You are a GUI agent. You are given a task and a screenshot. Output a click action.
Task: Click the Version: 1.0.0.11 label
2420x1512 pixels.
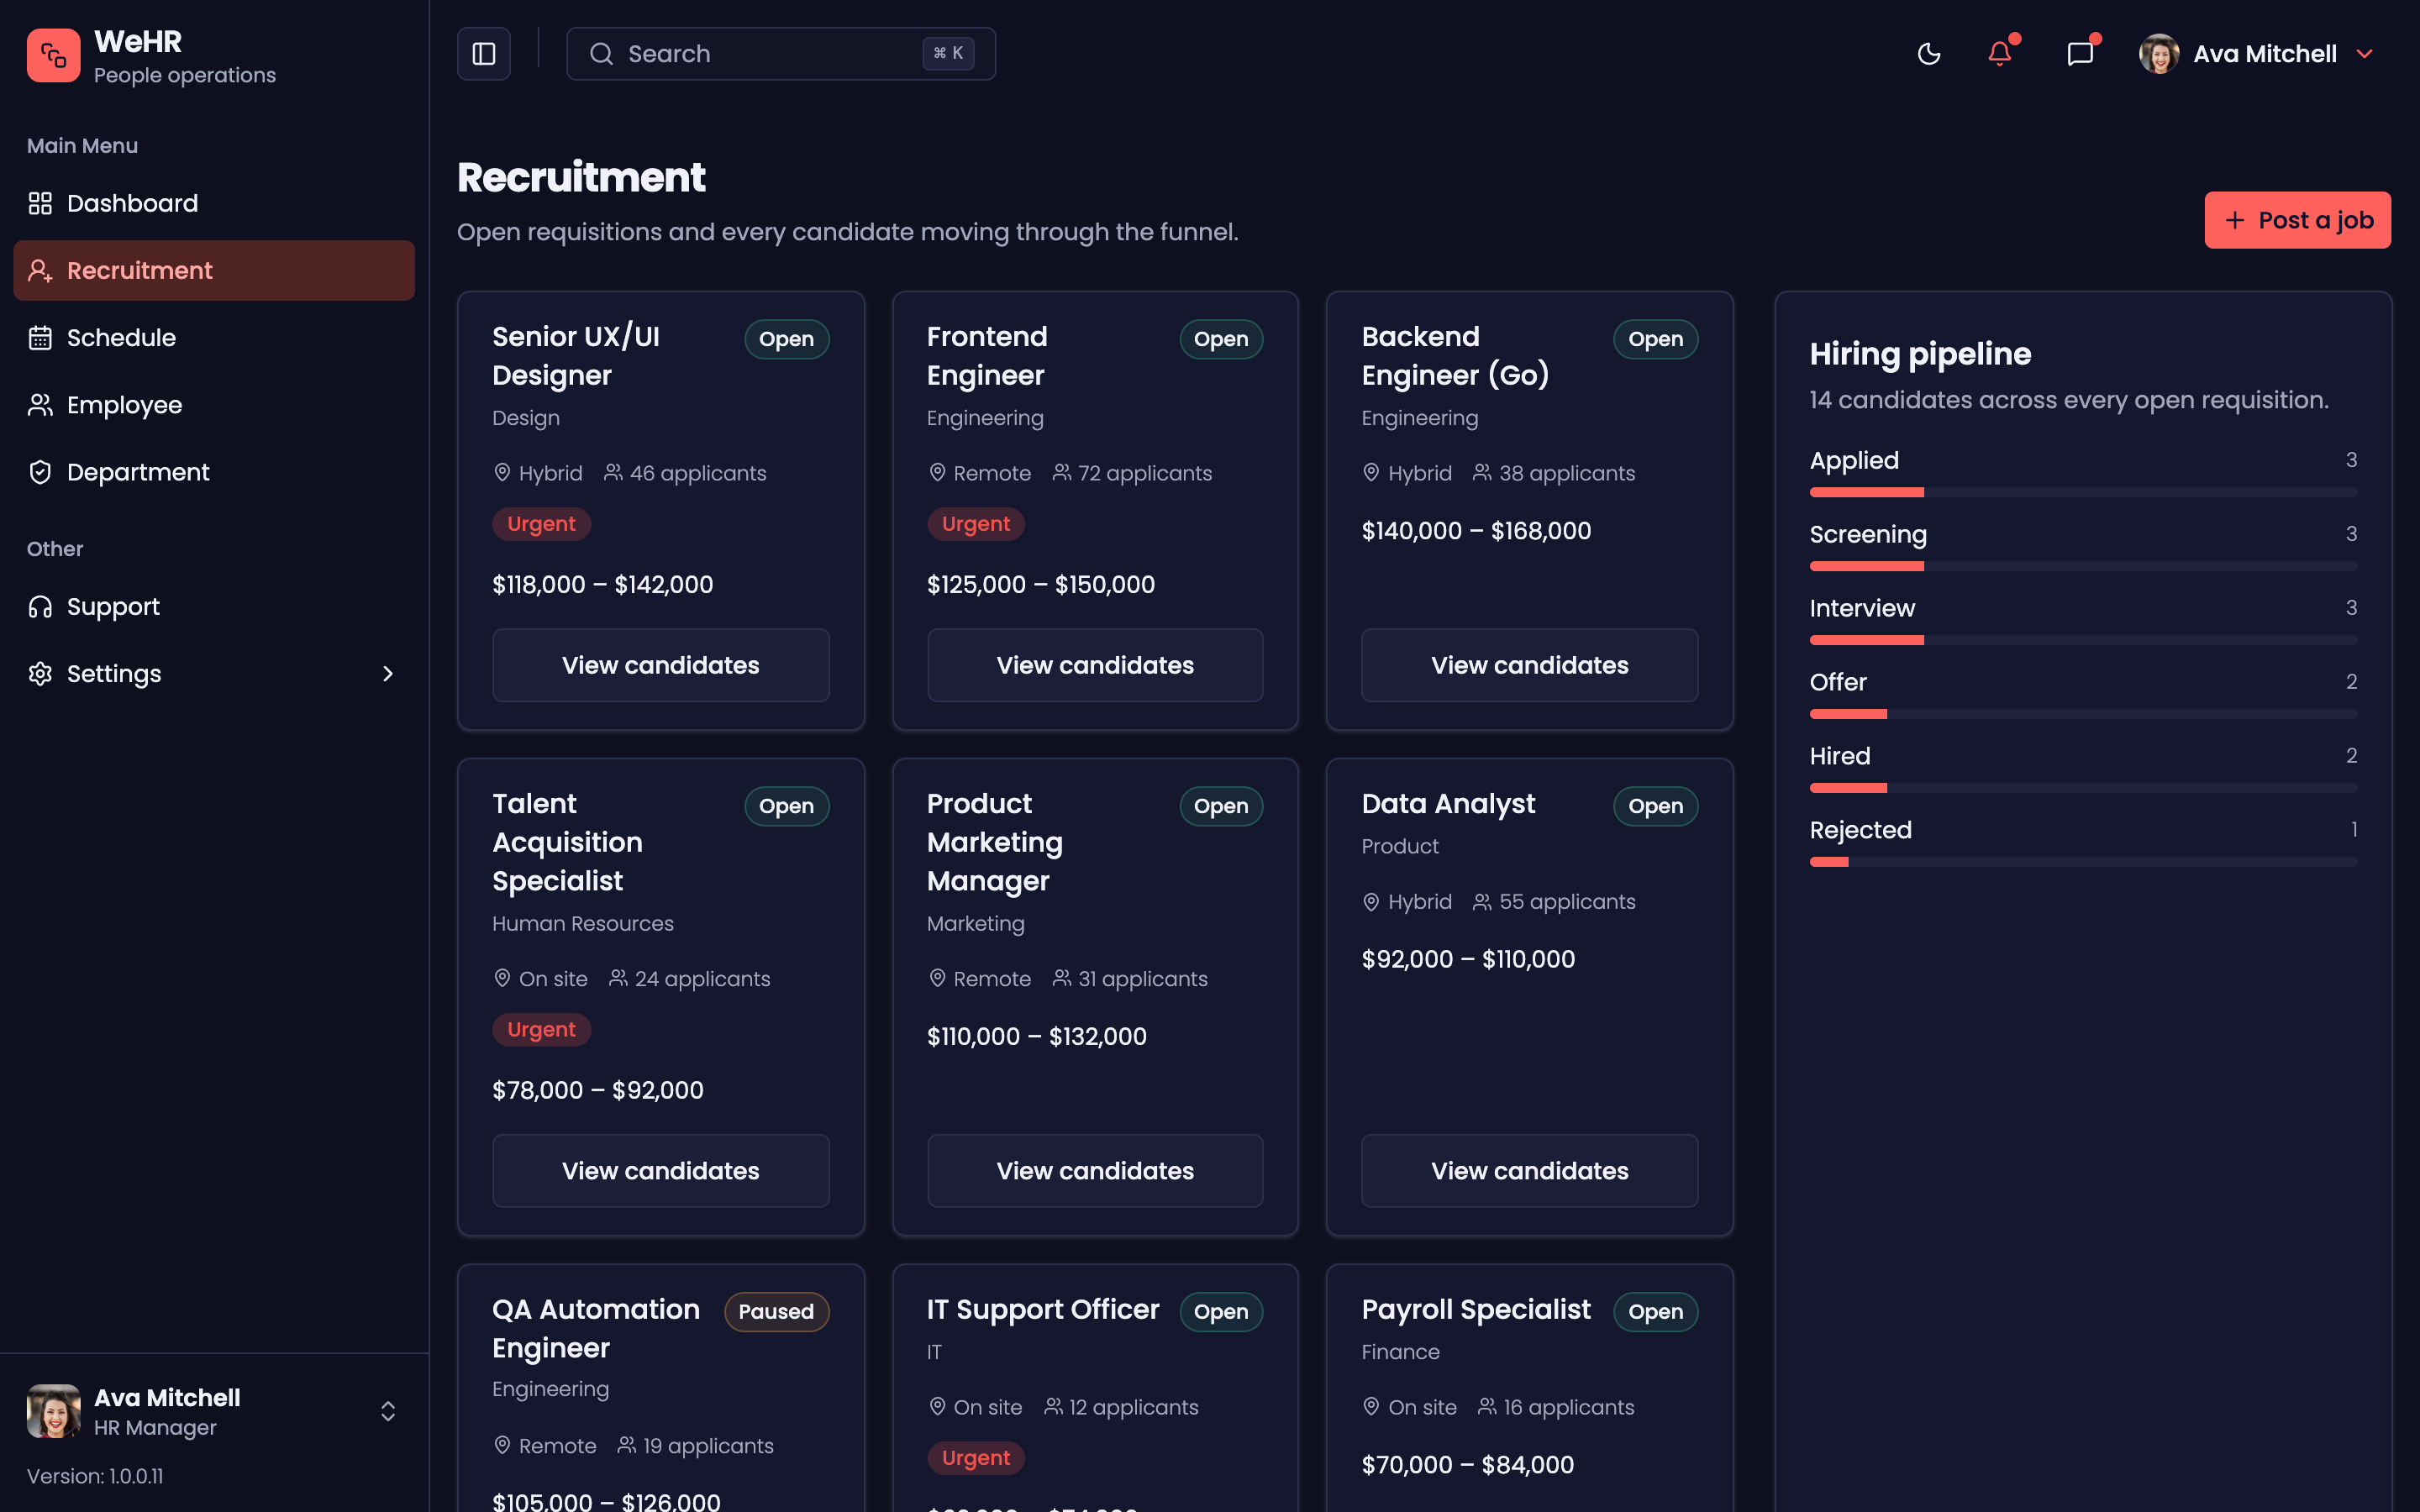point(95,1476)
